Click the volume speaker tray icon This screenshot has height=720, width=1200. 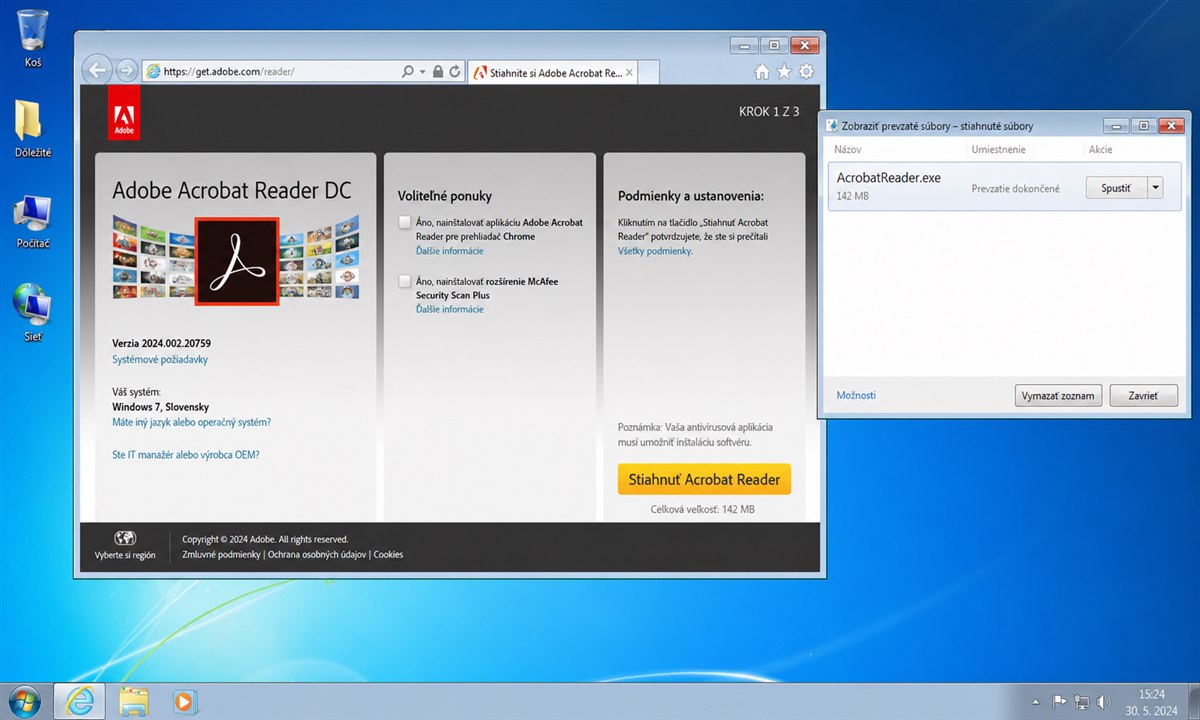pyautogui.click(x=1104, y=701)
